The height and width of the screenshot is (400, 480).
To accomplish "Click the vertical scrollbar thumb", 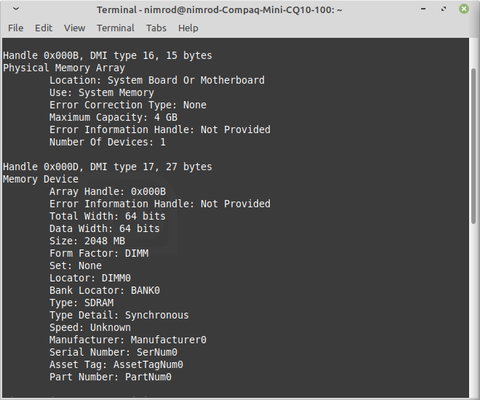I will click(474, 146).
